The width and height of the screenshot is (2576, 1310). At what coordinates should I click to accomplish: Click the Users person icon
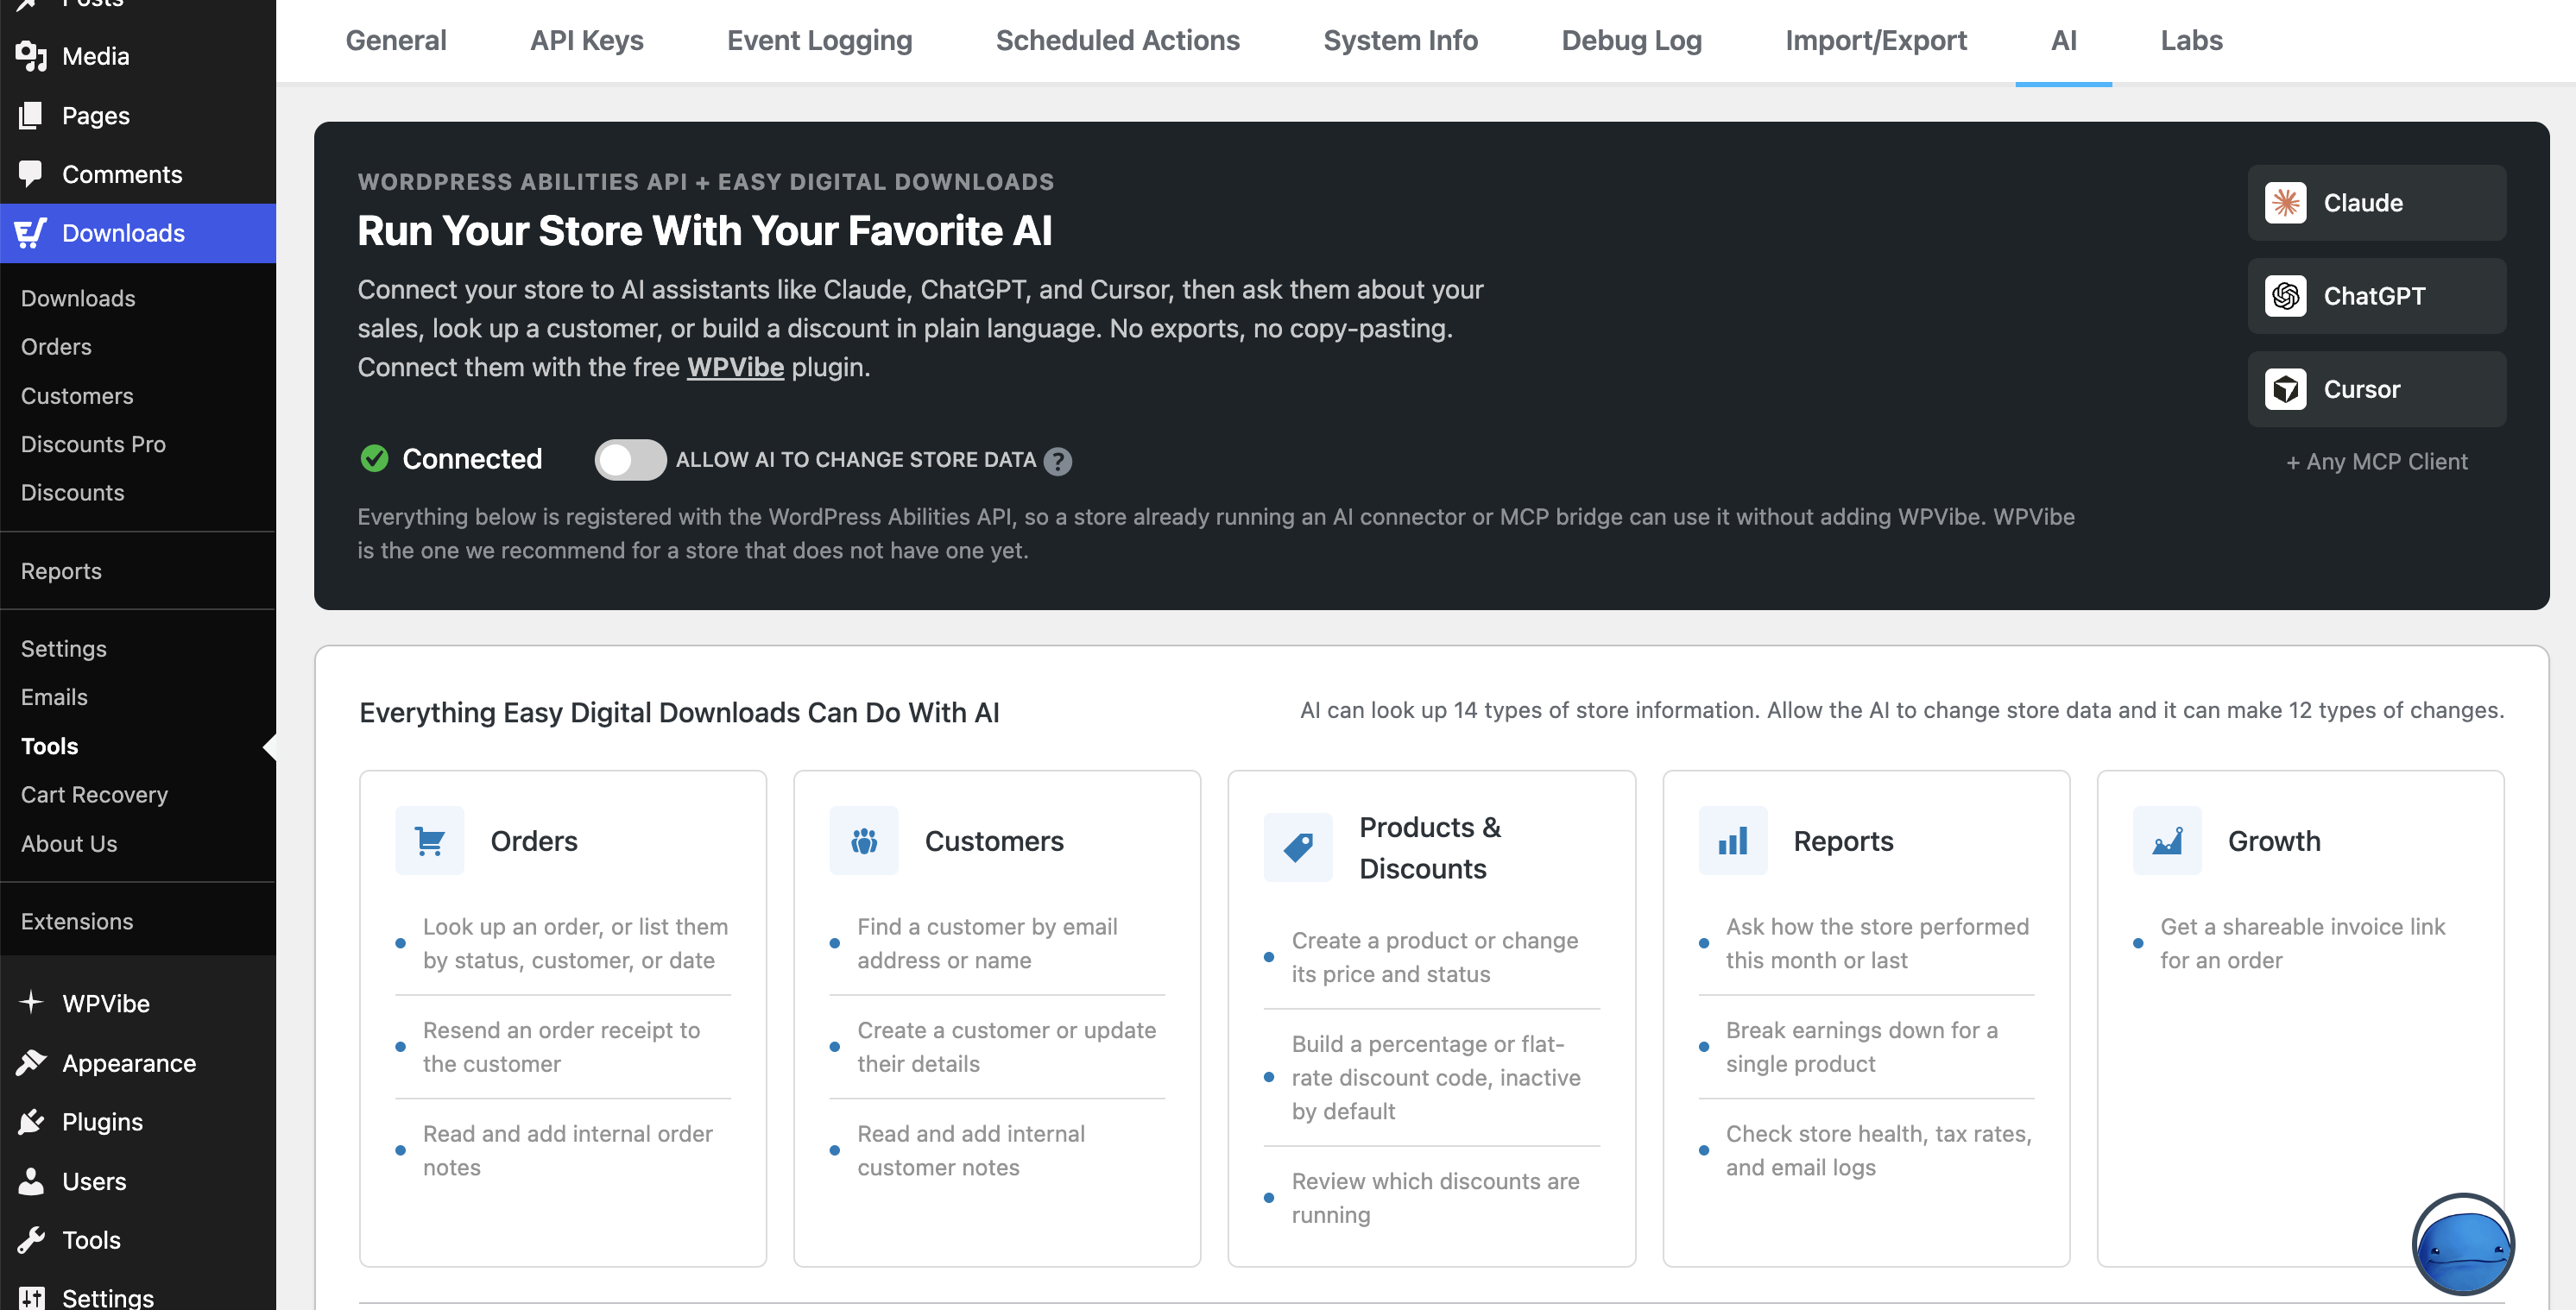tap(31, 1181)
